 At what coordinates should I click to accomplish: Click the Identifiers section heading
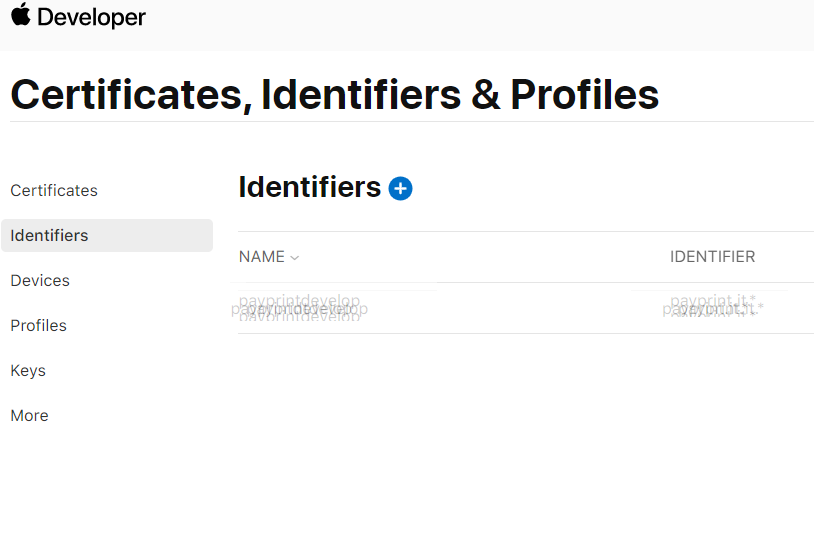(x=310, y=187)
